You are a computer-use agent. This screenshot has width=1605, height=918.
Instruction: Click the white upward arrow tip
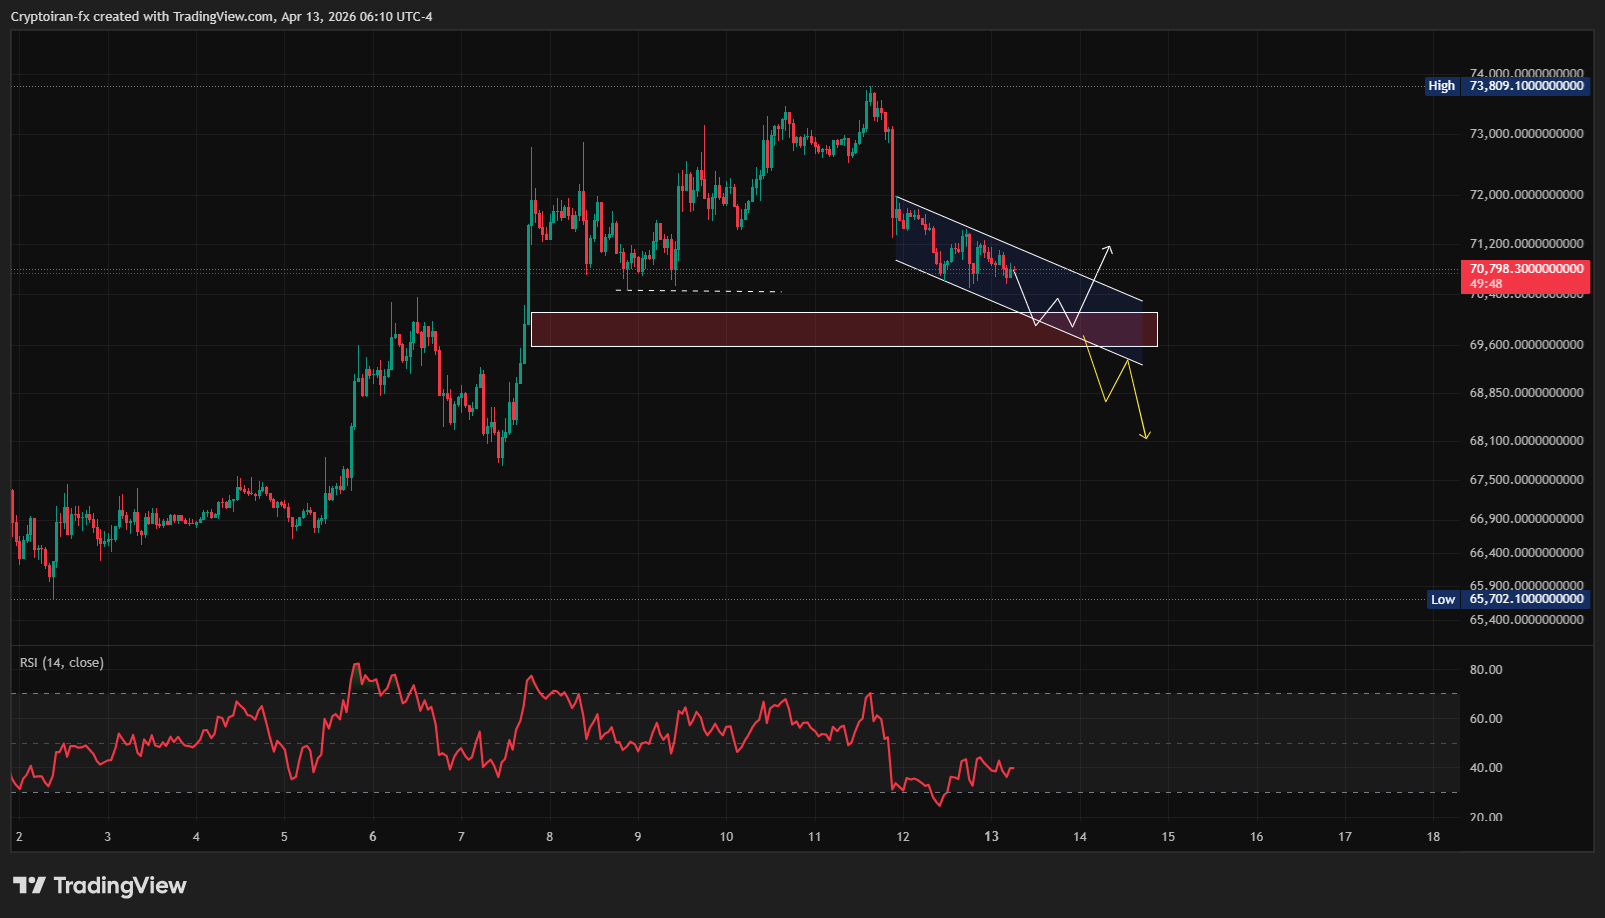(x=1108, y=247)
